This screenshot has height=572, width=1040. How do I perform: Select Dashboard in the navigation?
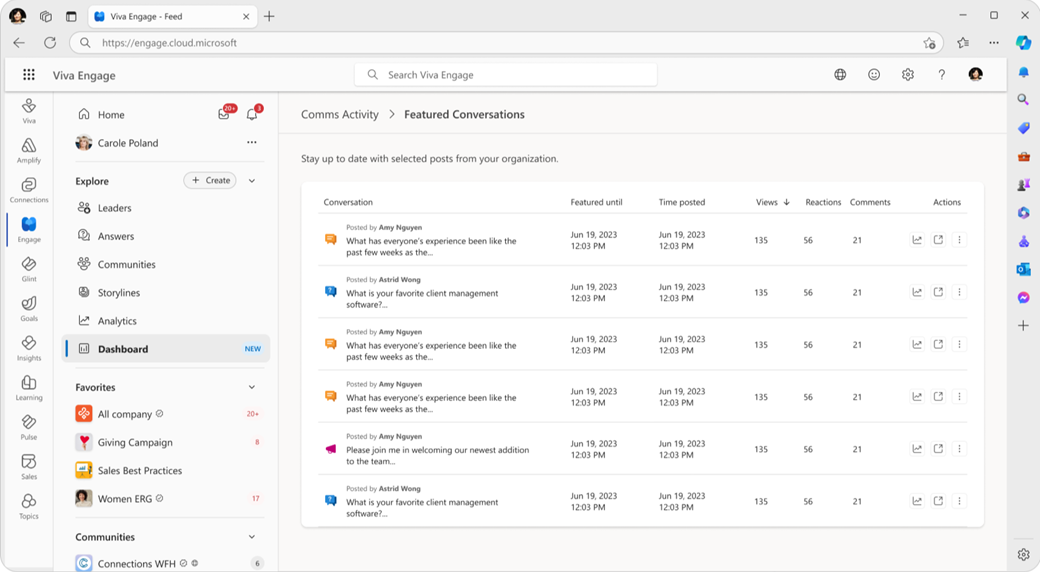pyautogui.click(x=123, y=349)
